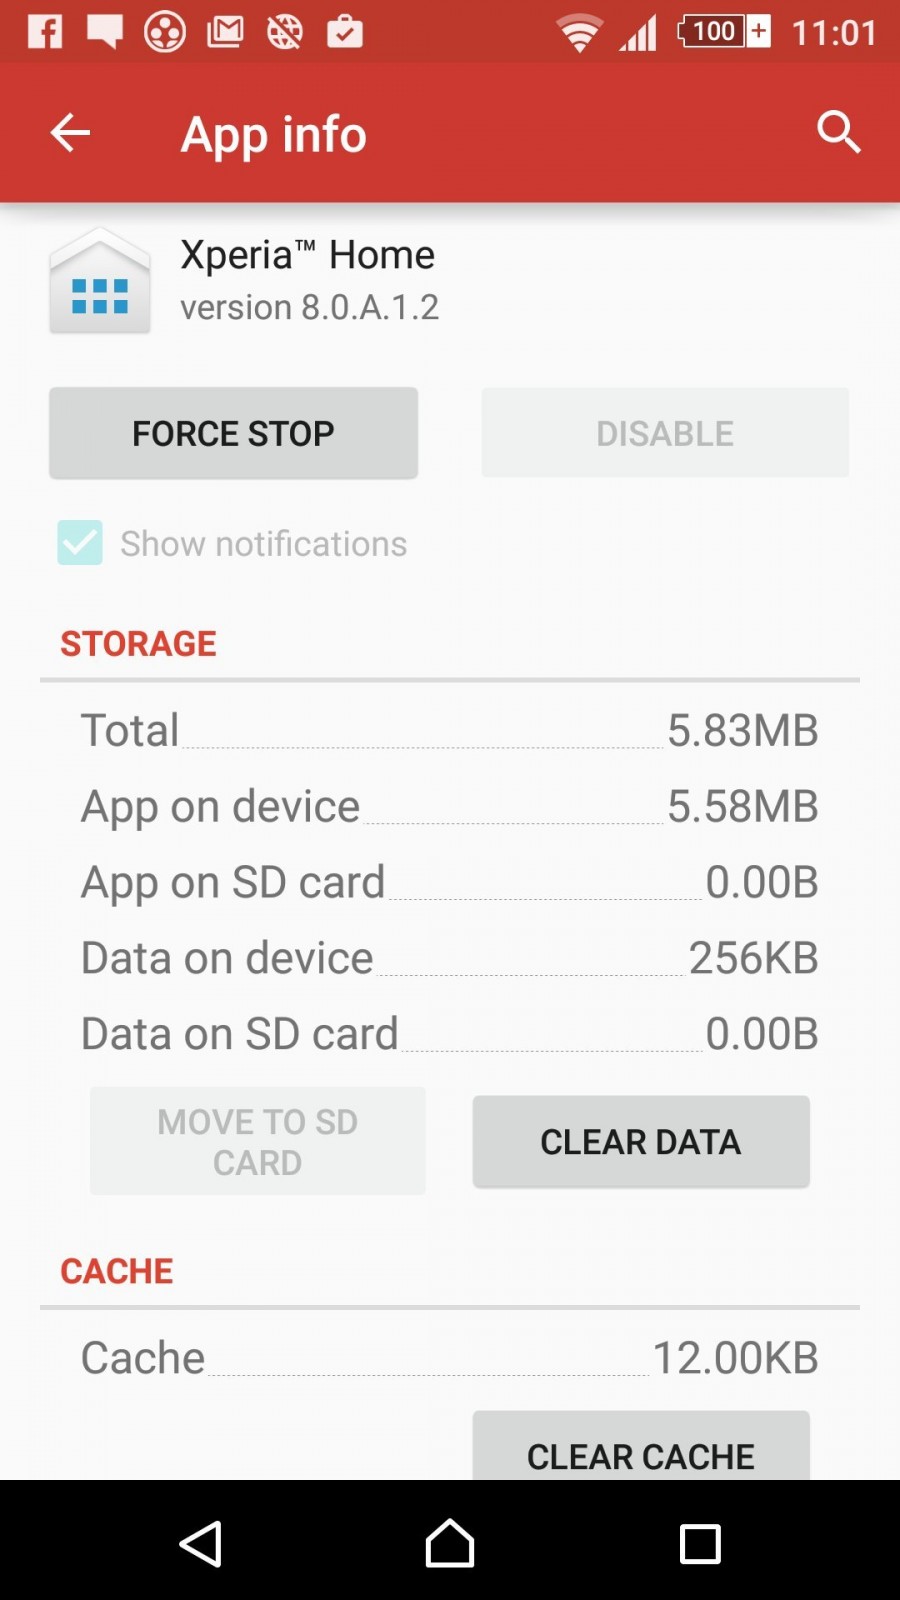Tap the chat message notification icon

point(104,30)
